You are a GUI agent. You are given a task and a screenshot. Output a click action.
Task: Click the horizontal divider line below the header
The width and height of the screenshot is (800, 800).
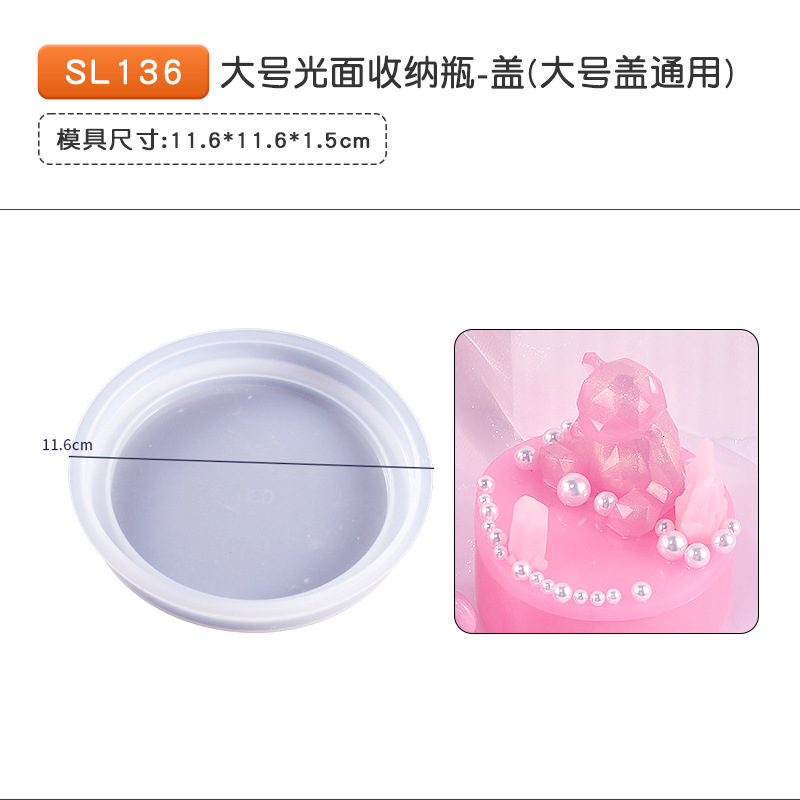(x=400, y=209)
